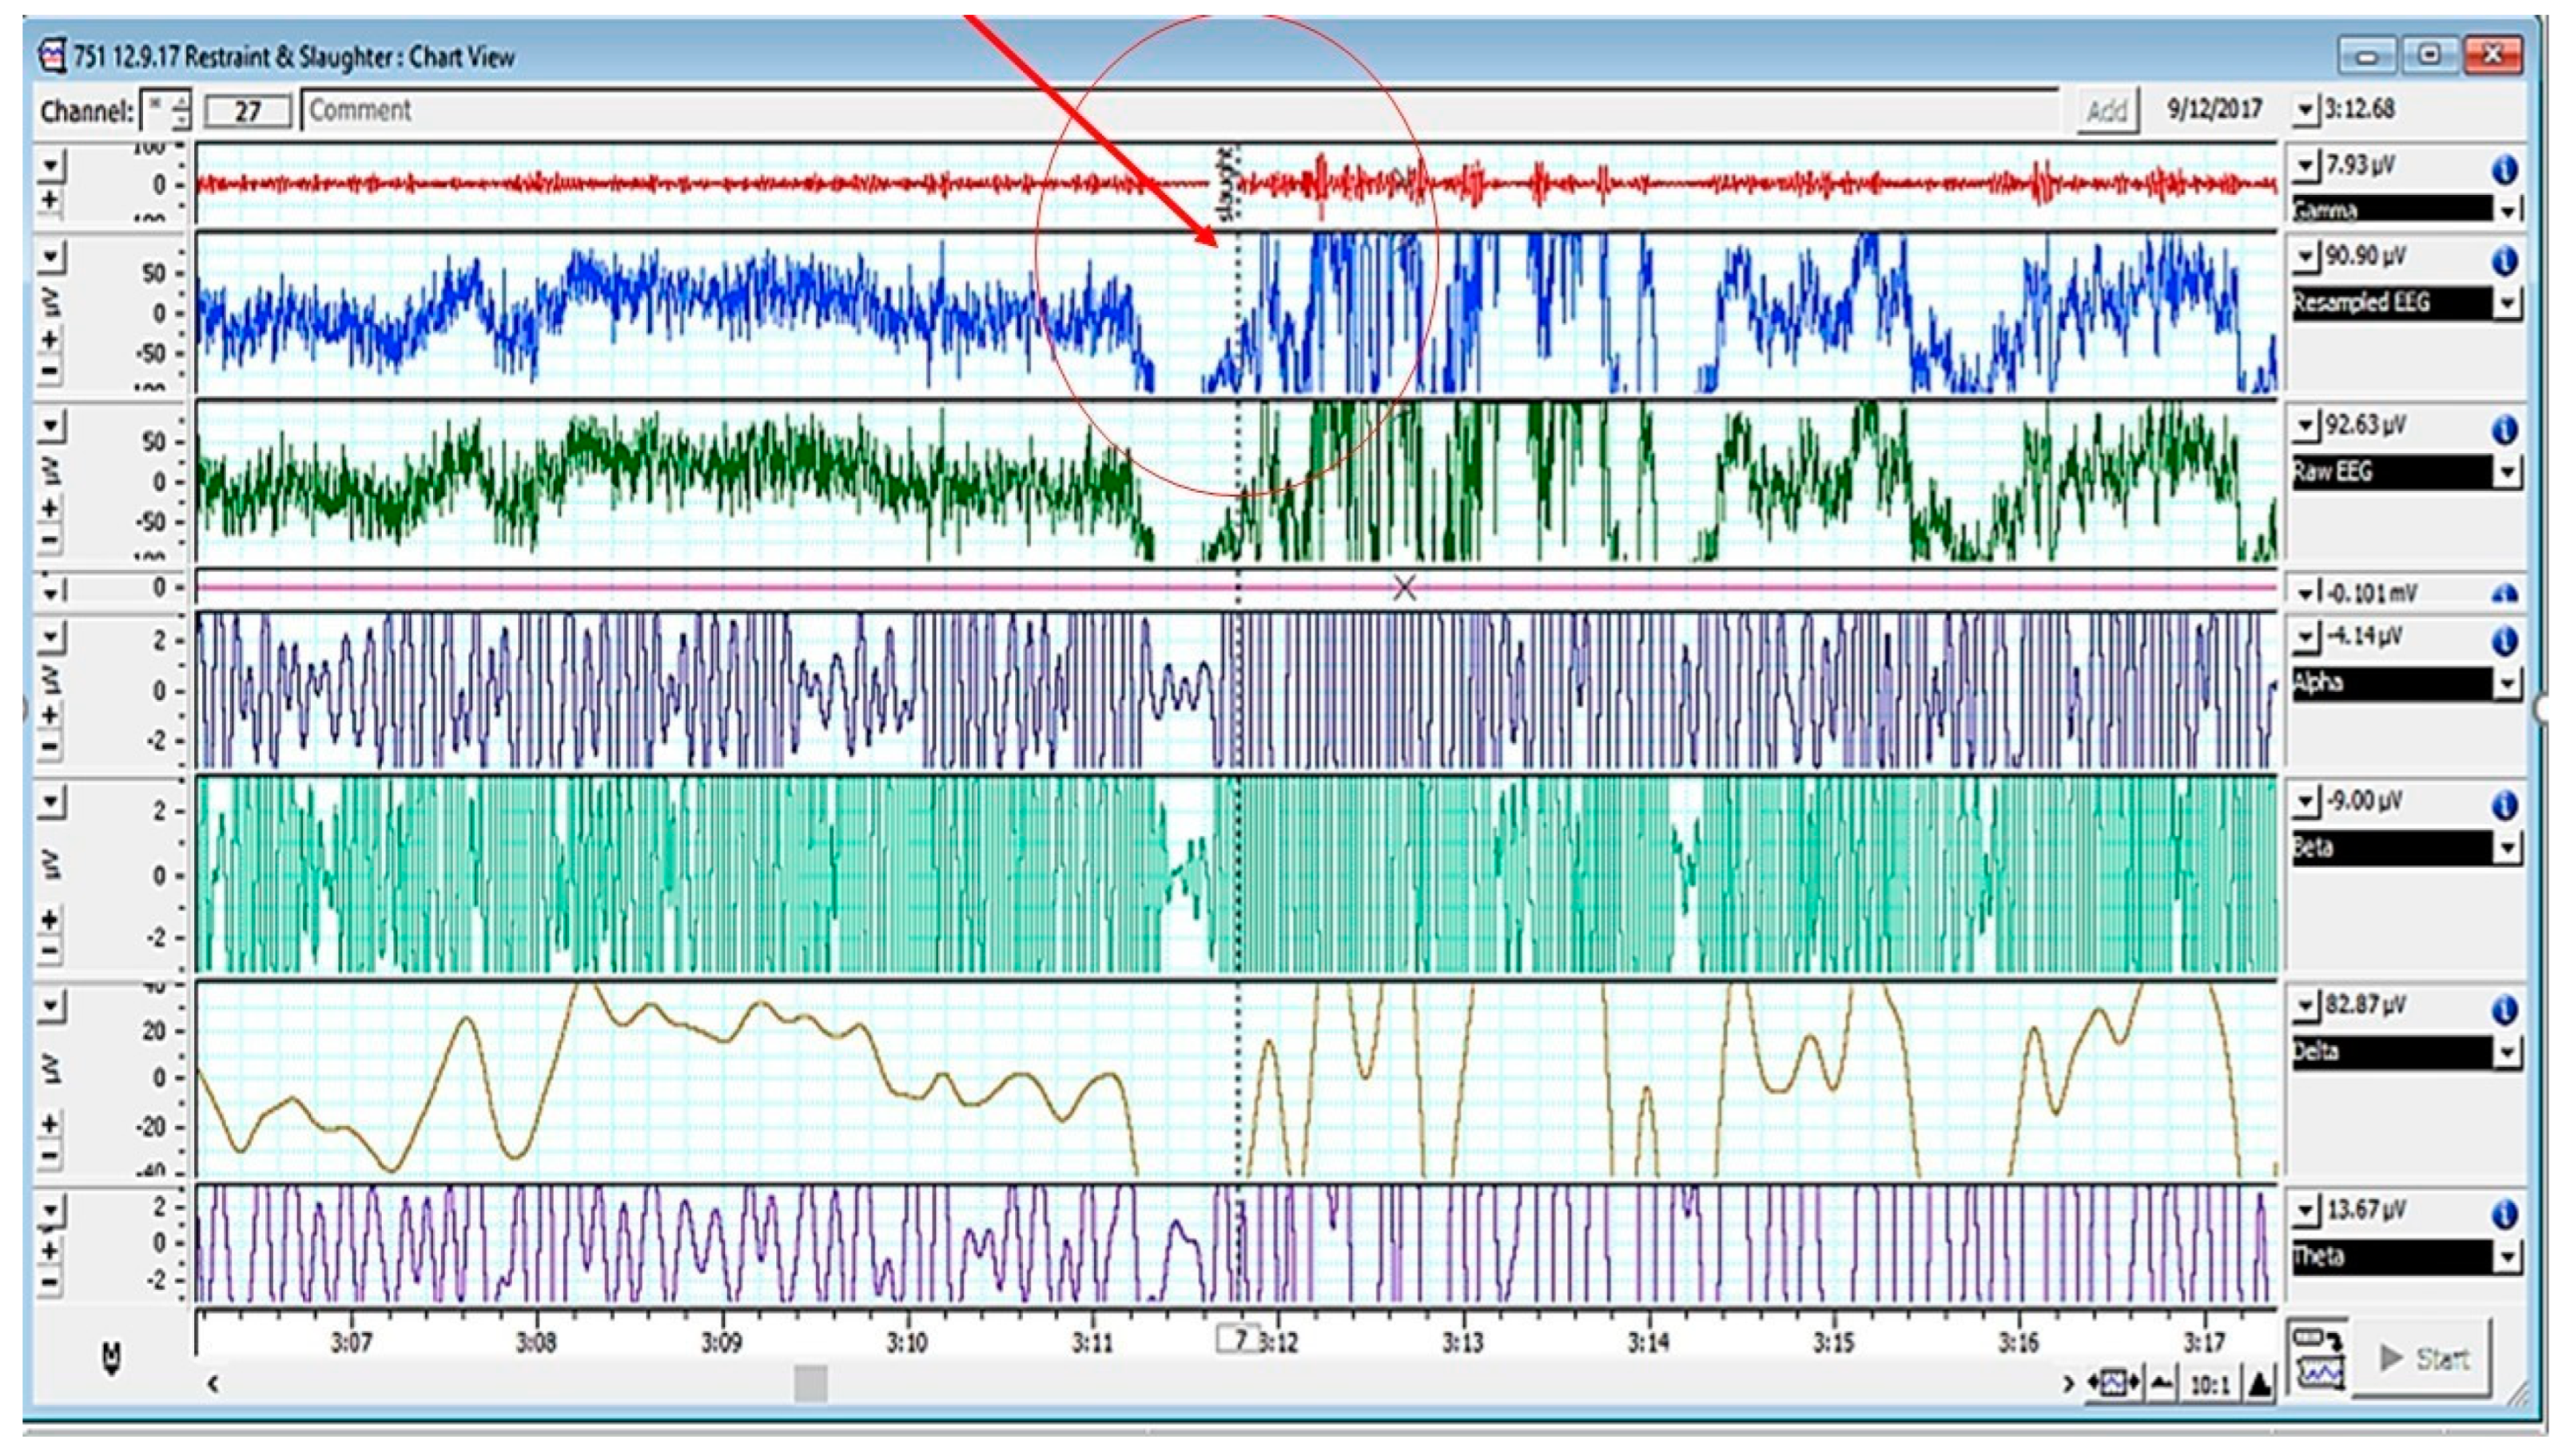Open the Theta channel function dropdown
The width and height of the screenshot is (2570, 1456).
pos(2507,1257)
